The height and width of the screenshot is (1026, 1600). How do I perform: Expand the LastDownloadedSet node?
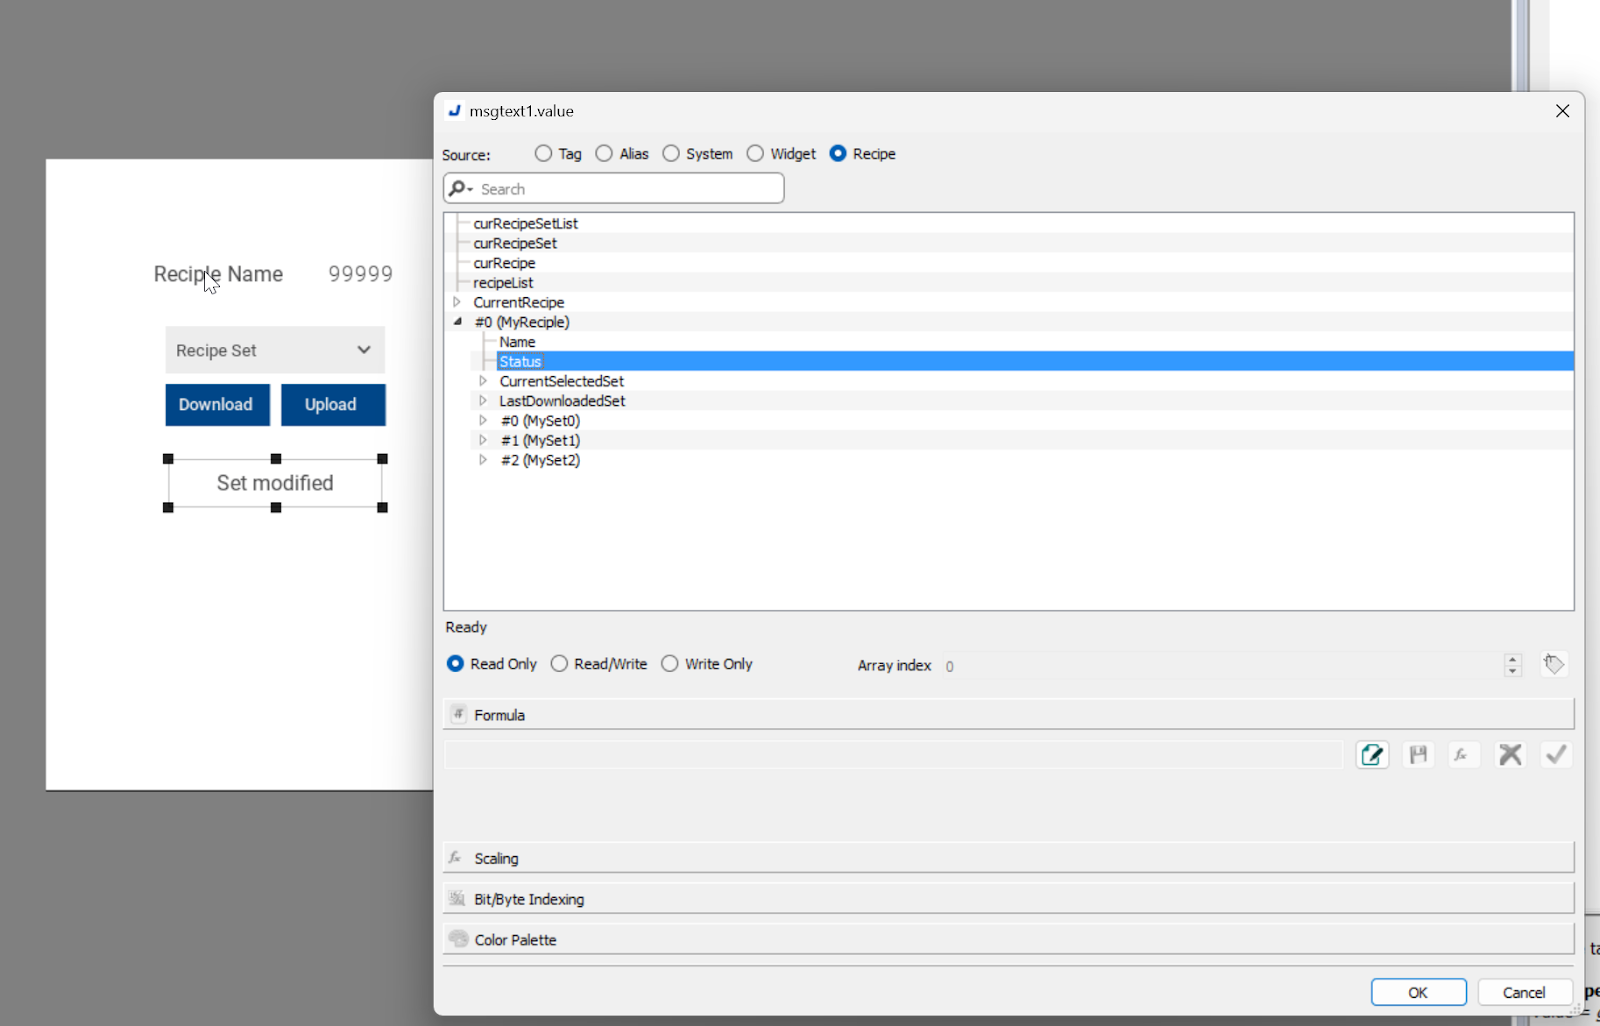click(x=483, y=401)
